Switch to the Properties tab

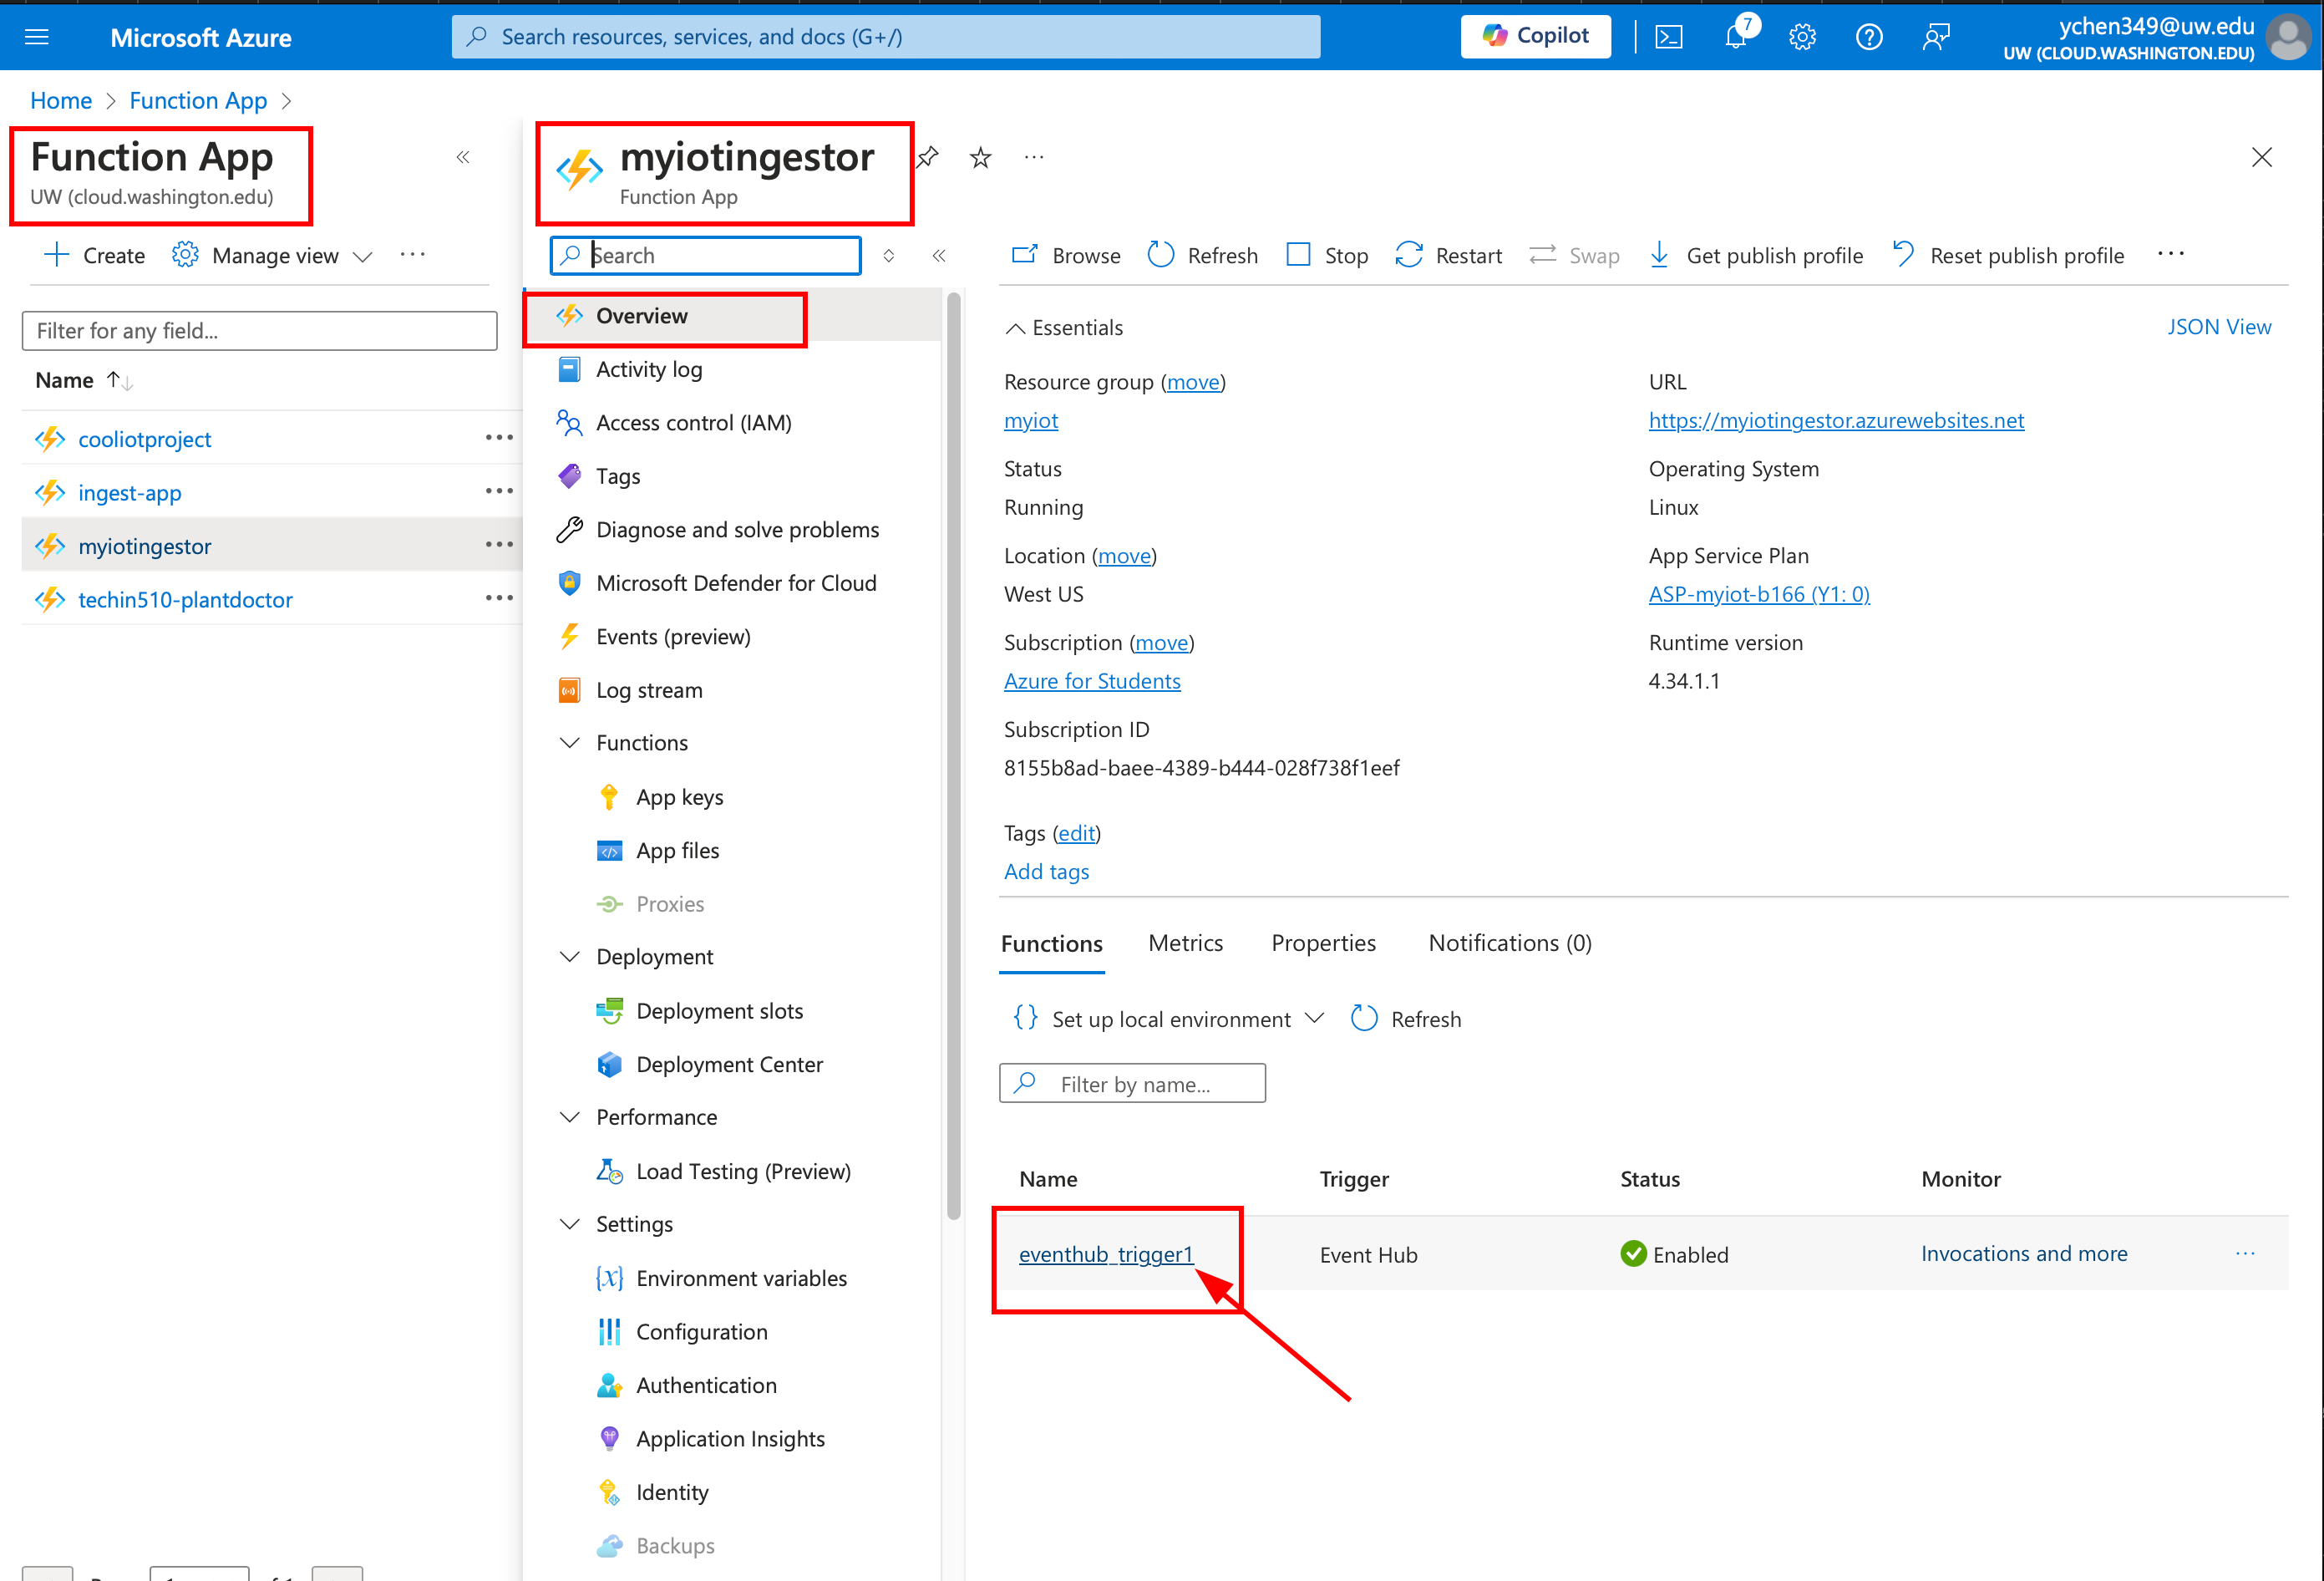(1322, 943)
